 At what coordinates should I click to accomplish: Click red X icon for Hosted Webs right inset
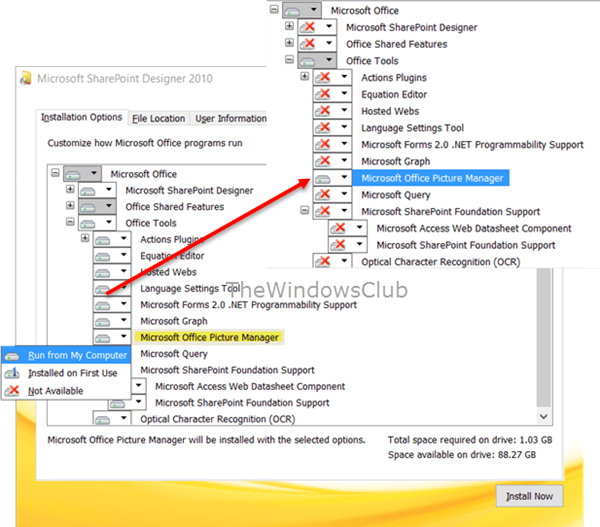323,111
